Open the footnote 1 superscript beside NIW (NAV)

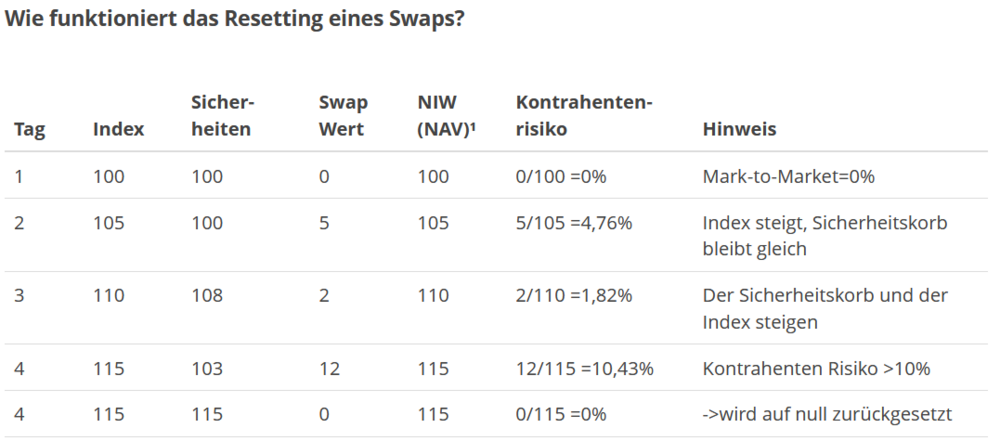coord(469,127)
